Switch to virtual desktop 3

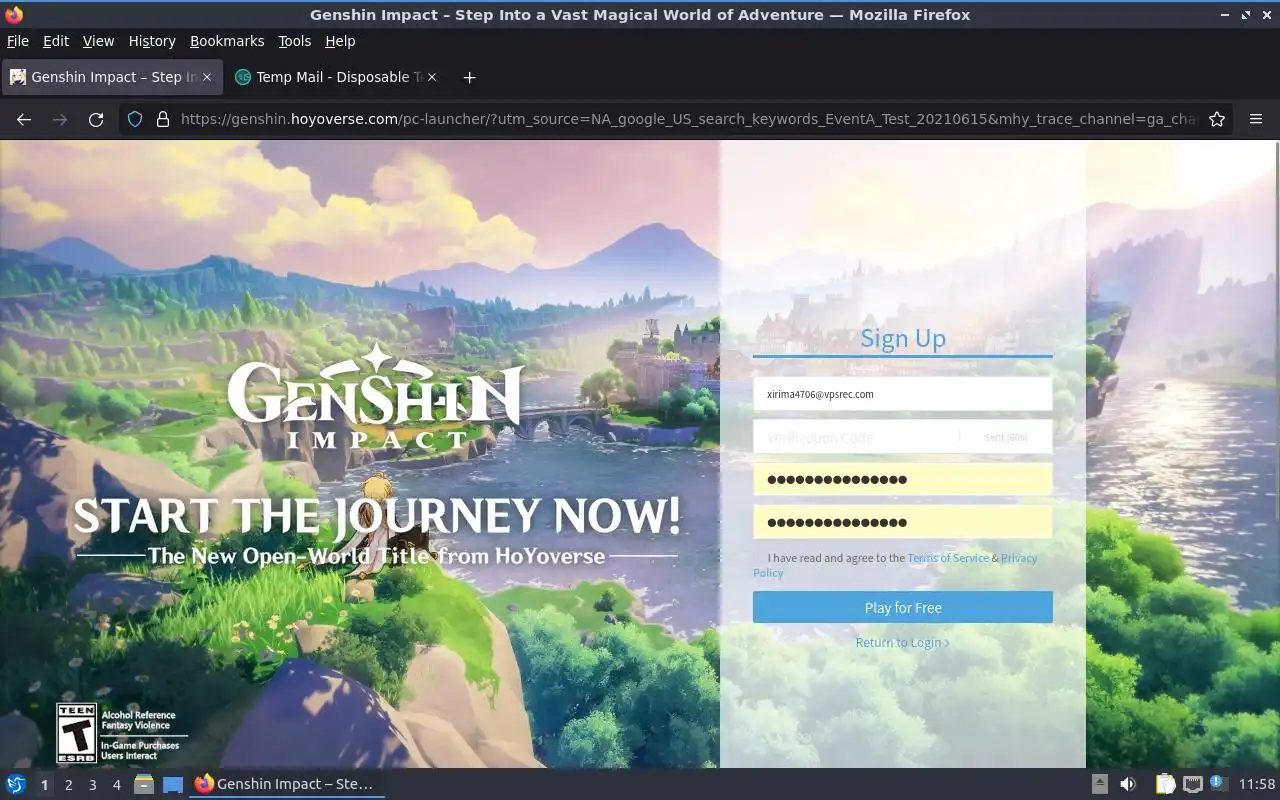[92, 785]
